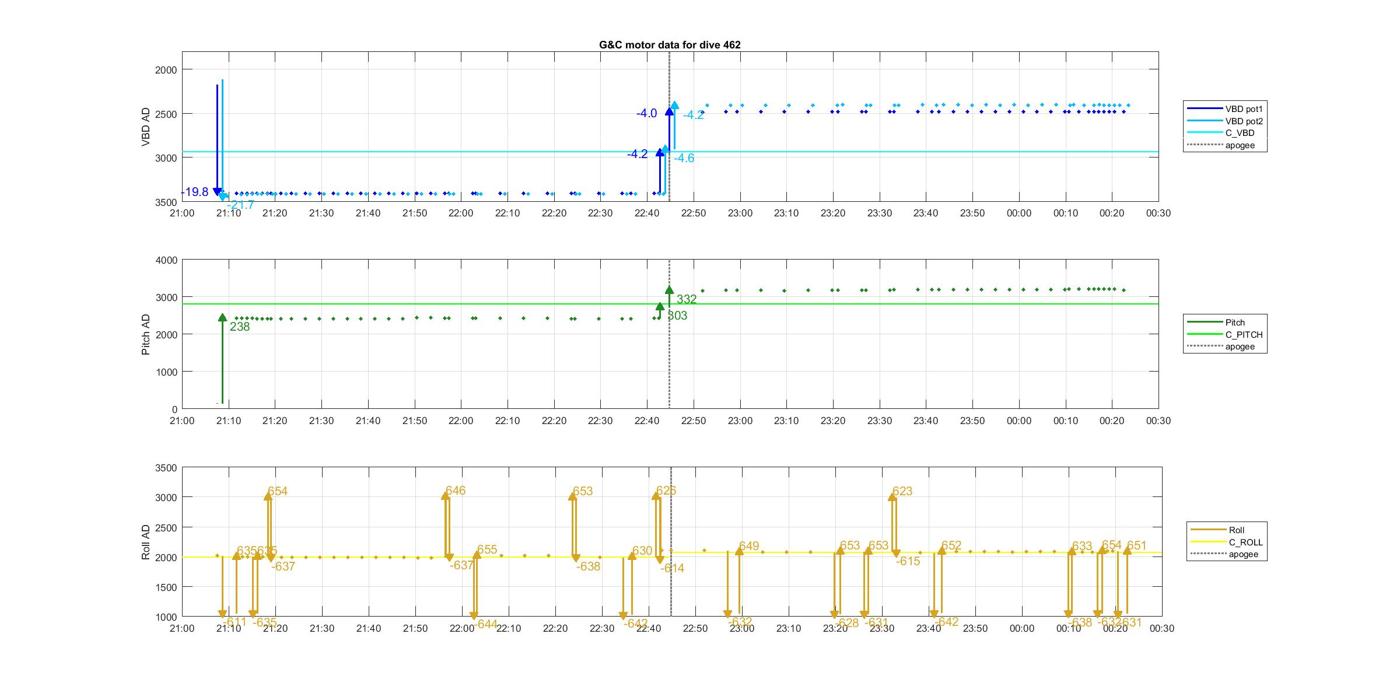This screenshot has width=1400, height=693.
Task: Click the '23:00' tick under Pitch plot
Action: 740,421
